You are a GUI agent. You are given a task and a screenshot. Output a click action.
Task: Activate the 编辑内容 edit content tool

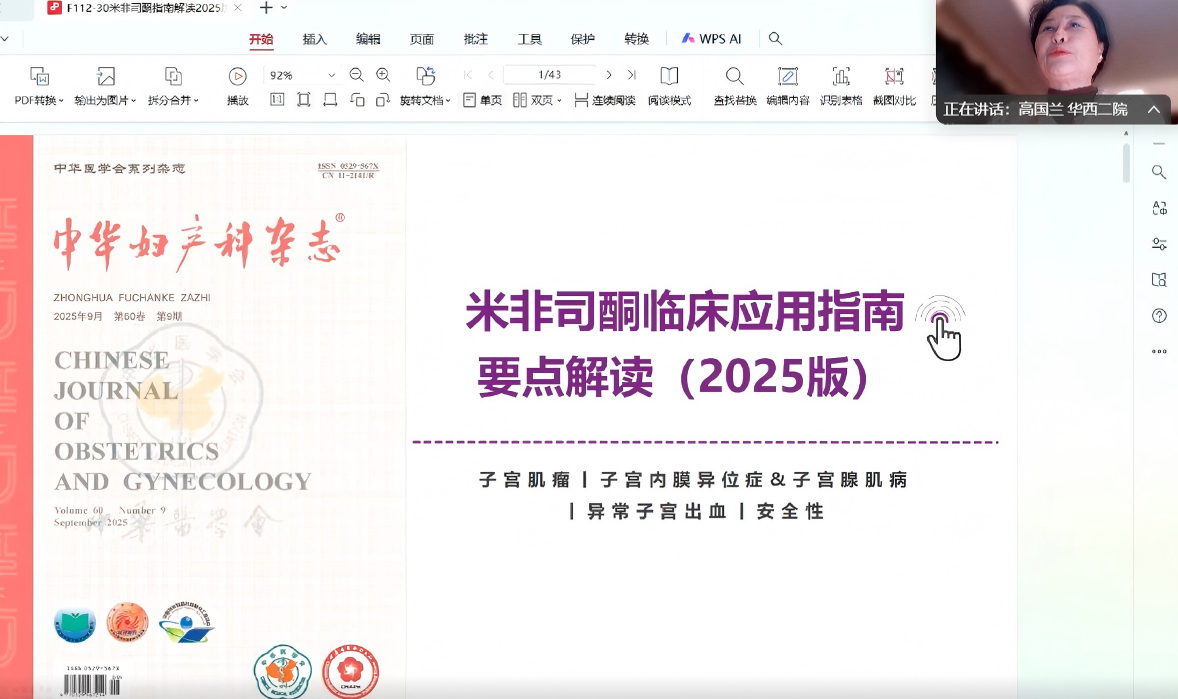coord(790,85)
